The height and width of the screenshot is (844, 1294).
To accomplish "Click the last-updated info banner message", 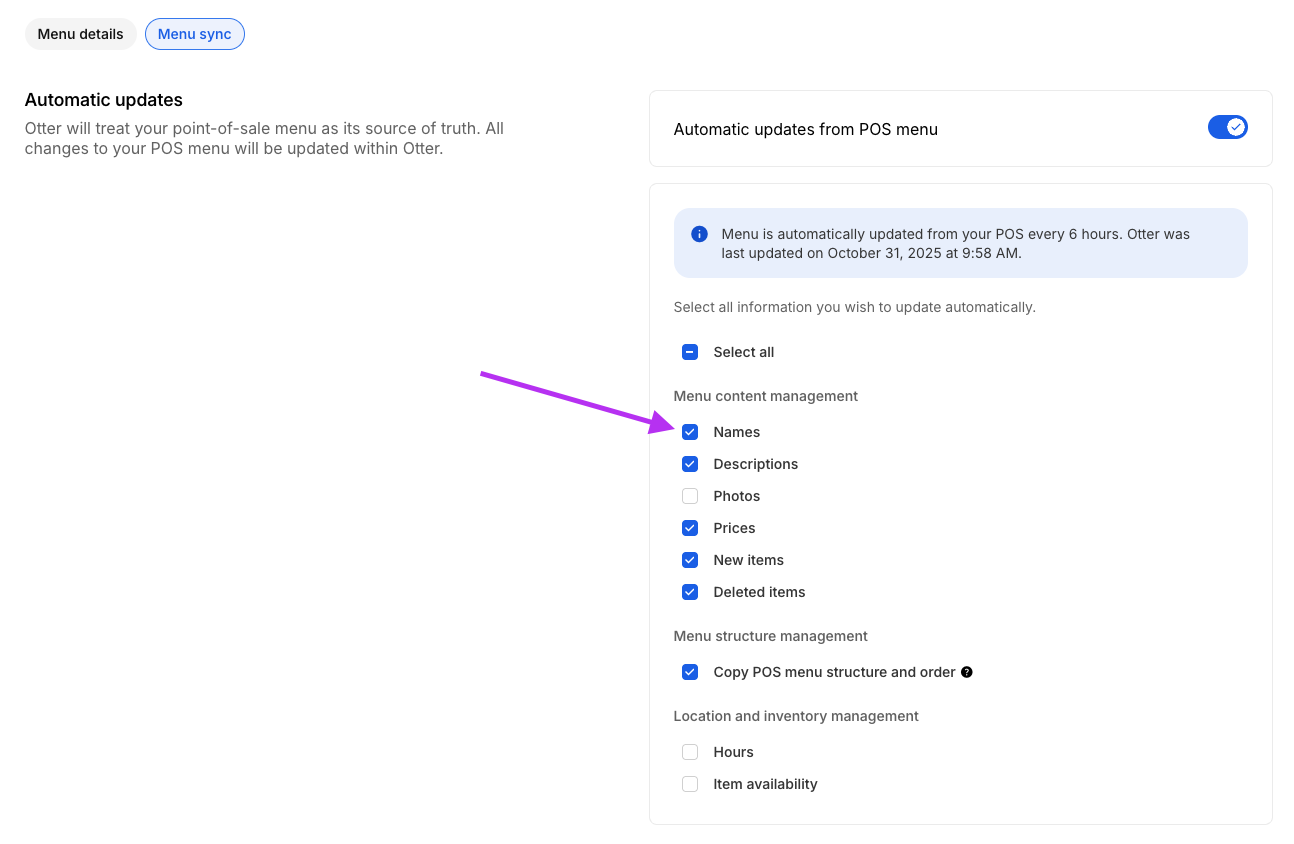I will [x=955, y=243].
